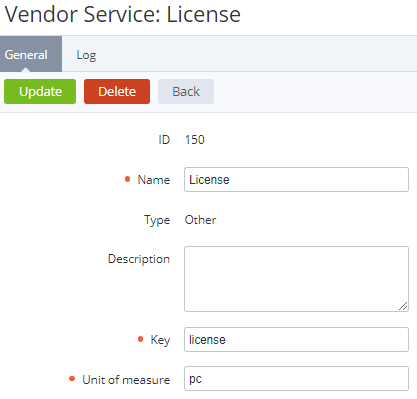Viewport: 417px width, 399px height.
Task: Click the Unit of measure label
Action: pyautogui.click(x=126, y=380)
